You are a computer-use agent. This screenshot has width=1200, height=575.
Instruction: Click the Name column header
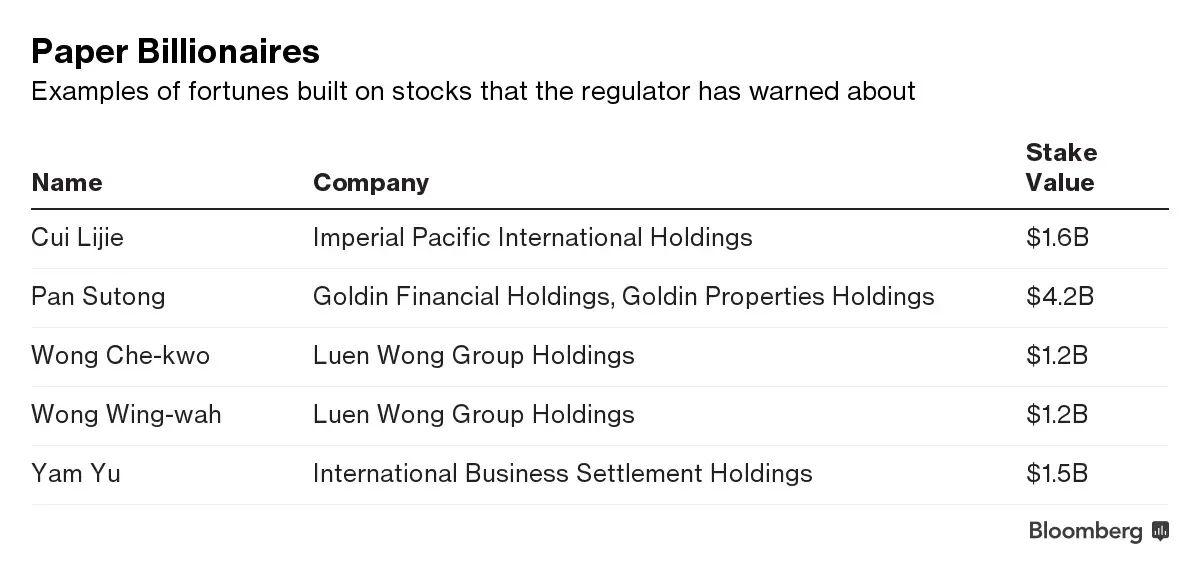[x=67, y=182]
